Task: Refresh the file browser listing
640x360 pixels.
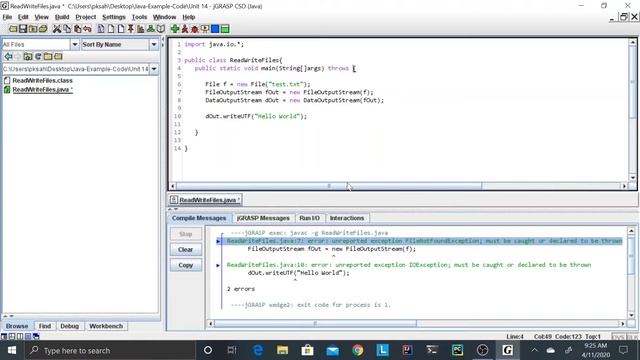Action: 38,56
